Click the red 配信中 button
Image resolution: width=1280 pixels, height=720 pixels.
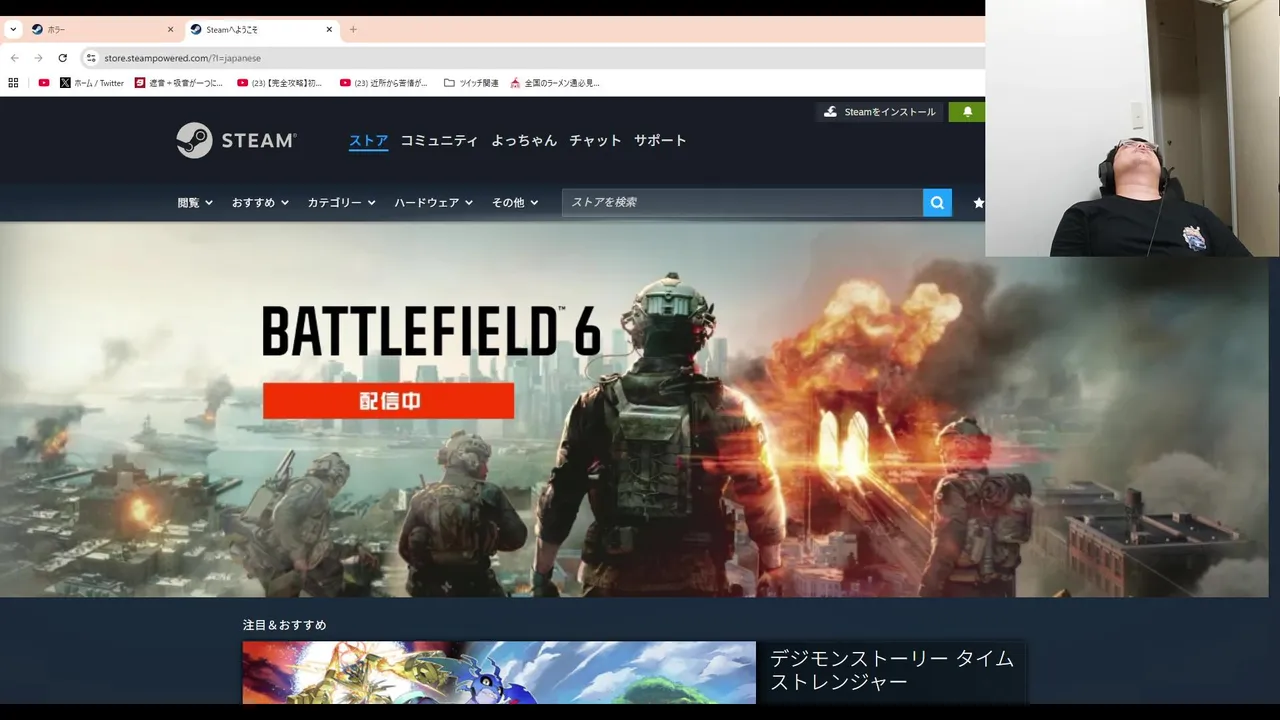(x=388, y=401)
